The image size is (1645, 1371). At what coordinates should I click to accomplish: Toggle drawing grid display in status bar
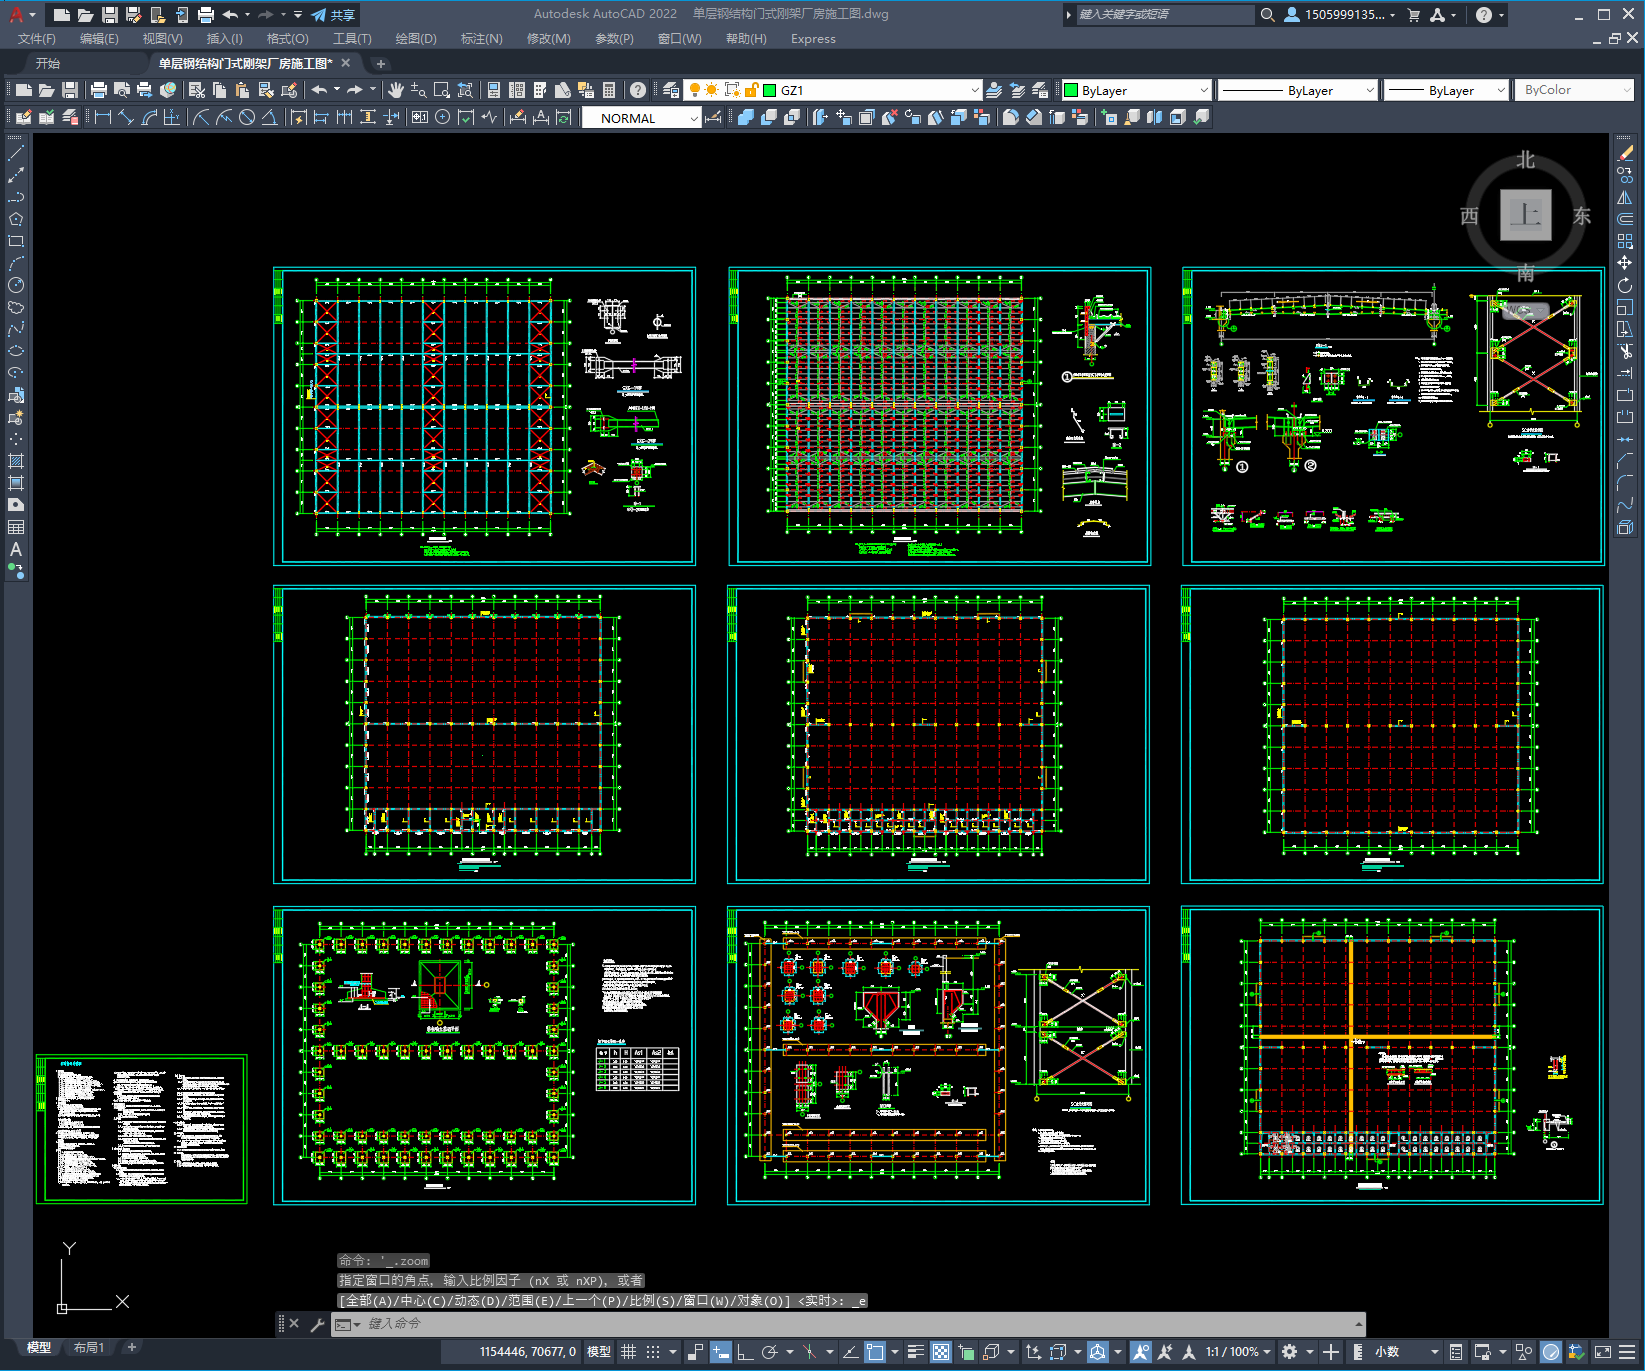point(628,1352)
